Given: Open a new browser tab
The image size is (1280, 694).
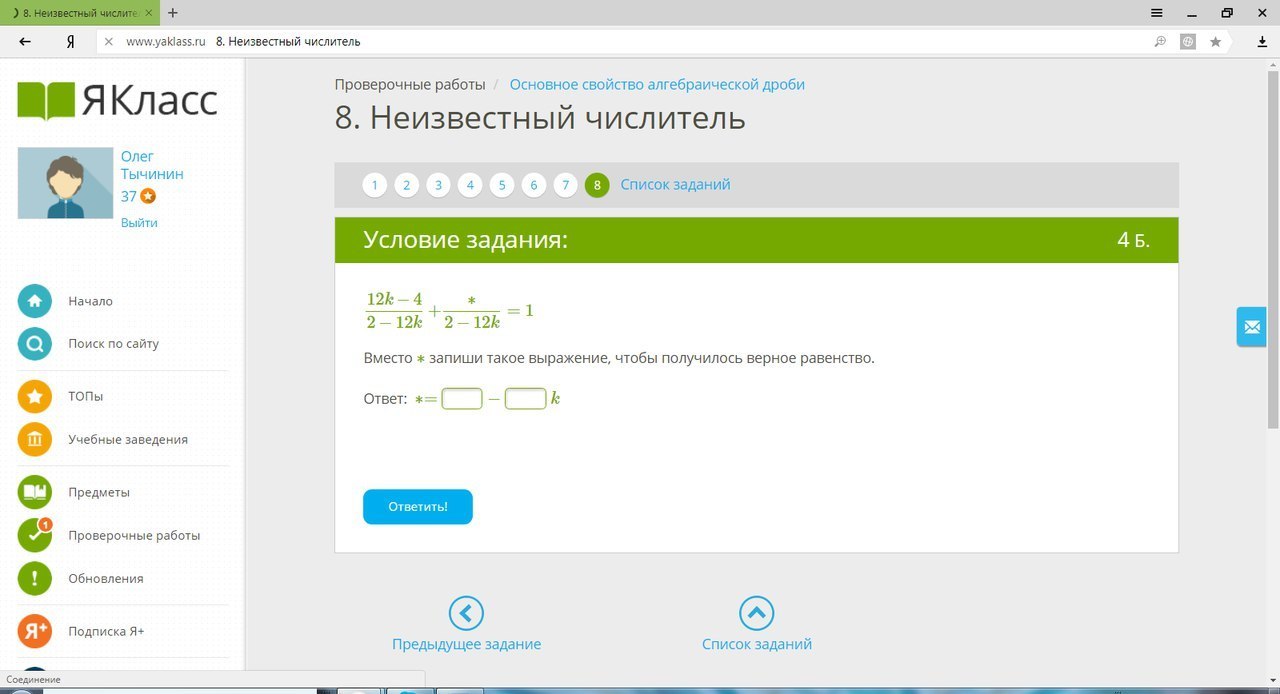Looking at the screenshot, I should tap(173, 13).
